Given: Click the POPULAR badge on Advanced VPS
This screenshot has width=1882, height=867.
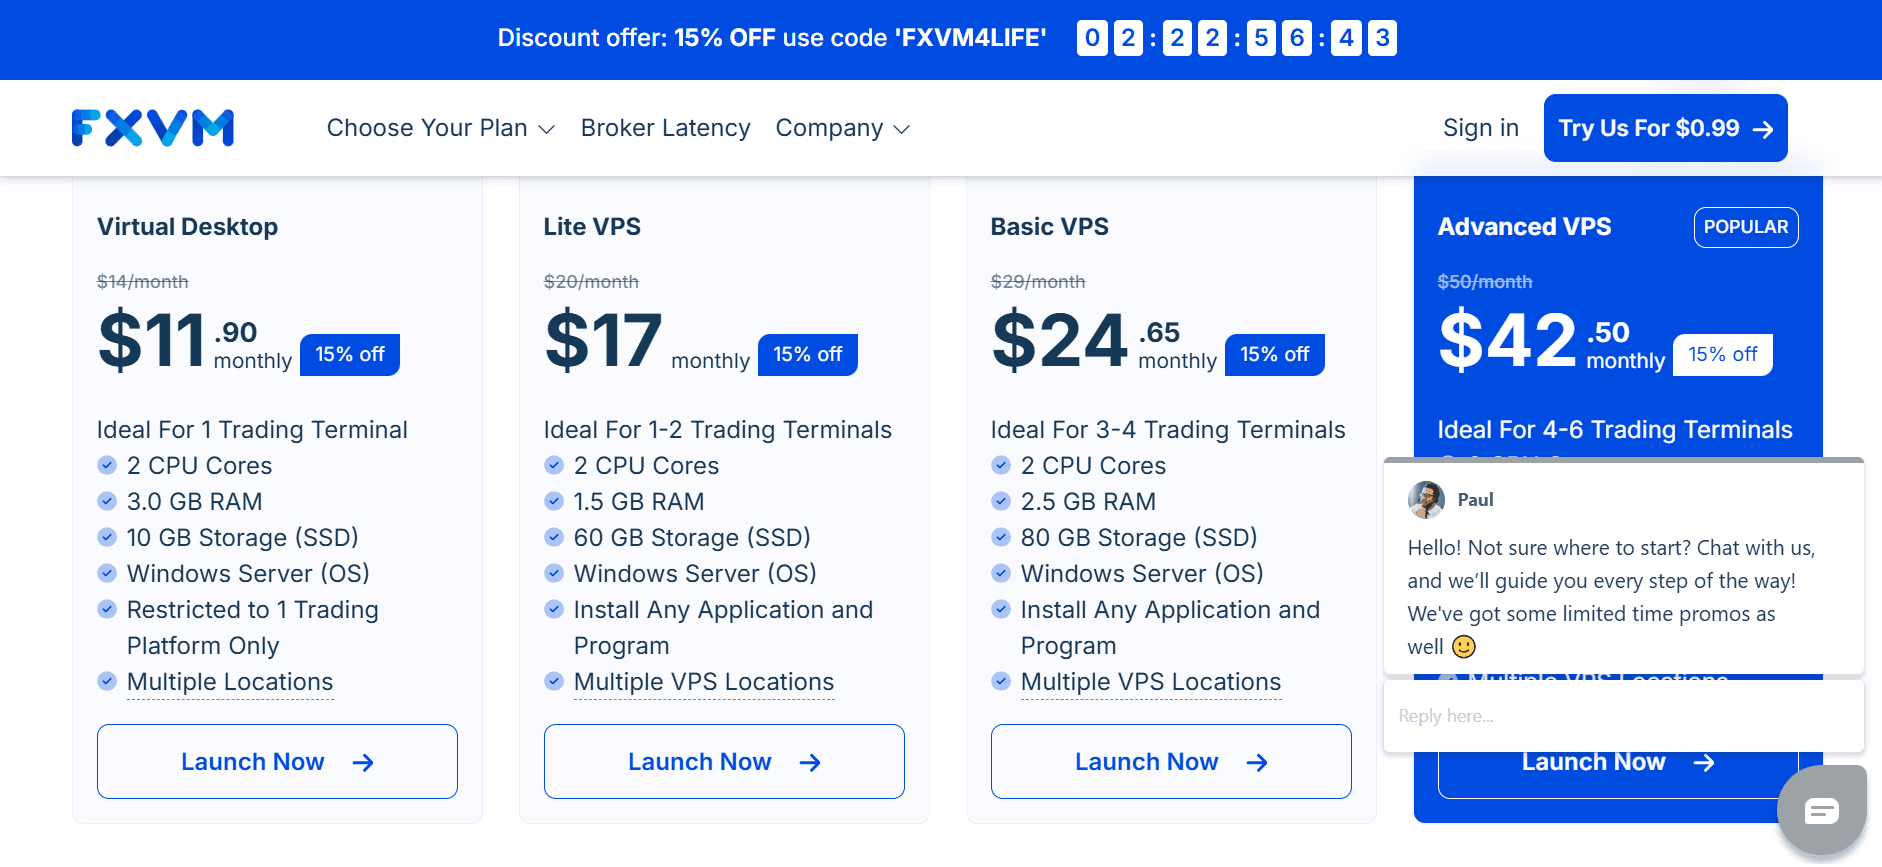Looking at the screenshot, I should pyautogui.click(x=1746, y=227).
